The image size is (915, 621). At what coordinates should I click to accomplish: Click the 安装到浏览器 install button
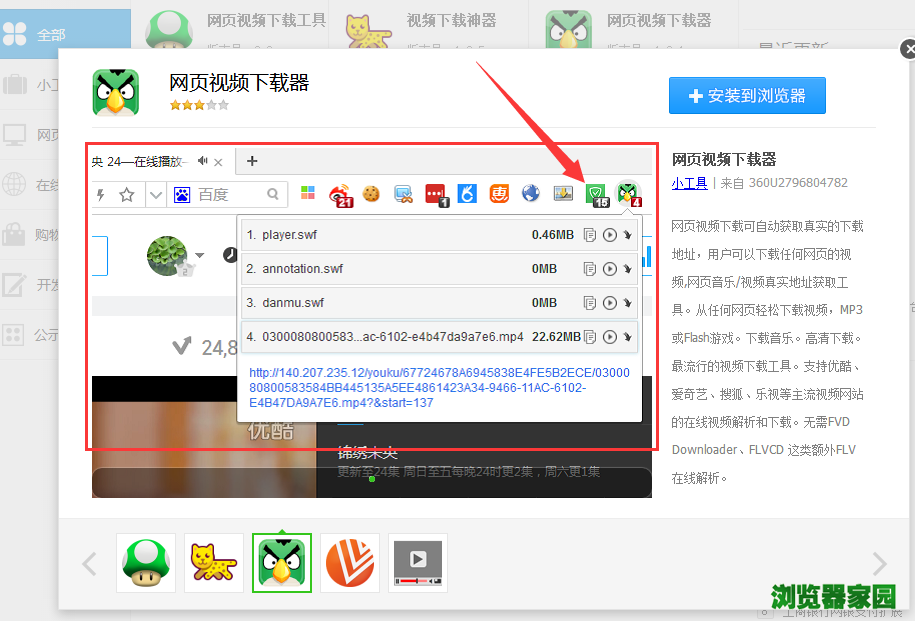click(747, 95)
